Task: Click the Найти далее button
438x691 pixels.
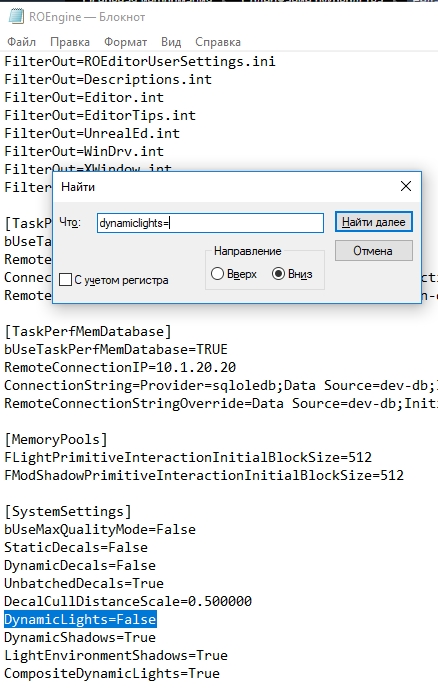Action: coord(374,222)
